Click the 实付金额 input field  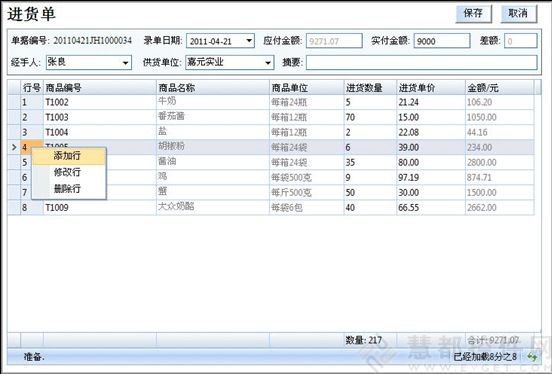pos(442,41)
